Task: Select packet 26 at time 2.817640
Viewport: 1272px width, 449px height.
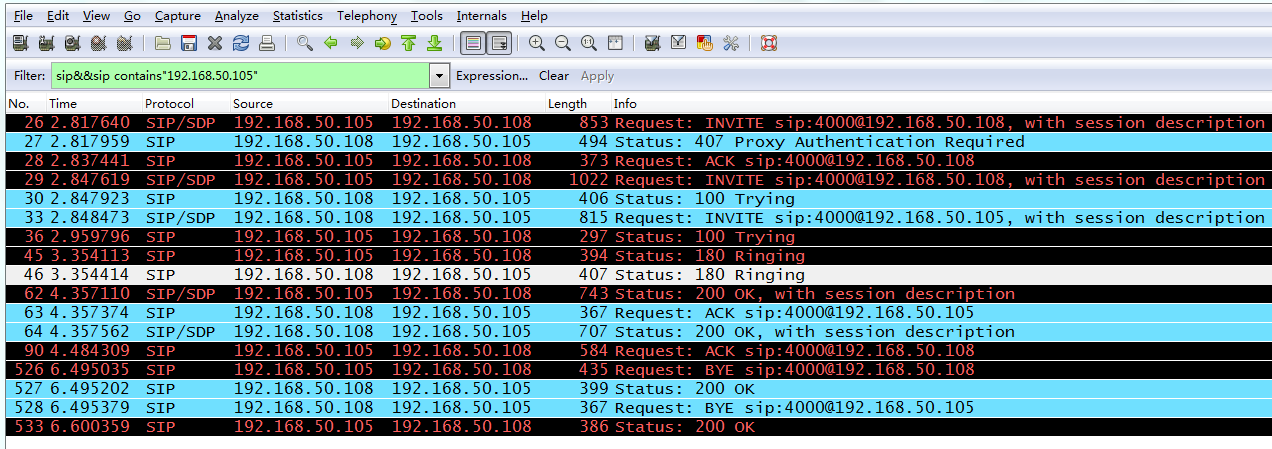Action: tap(637, 123)
